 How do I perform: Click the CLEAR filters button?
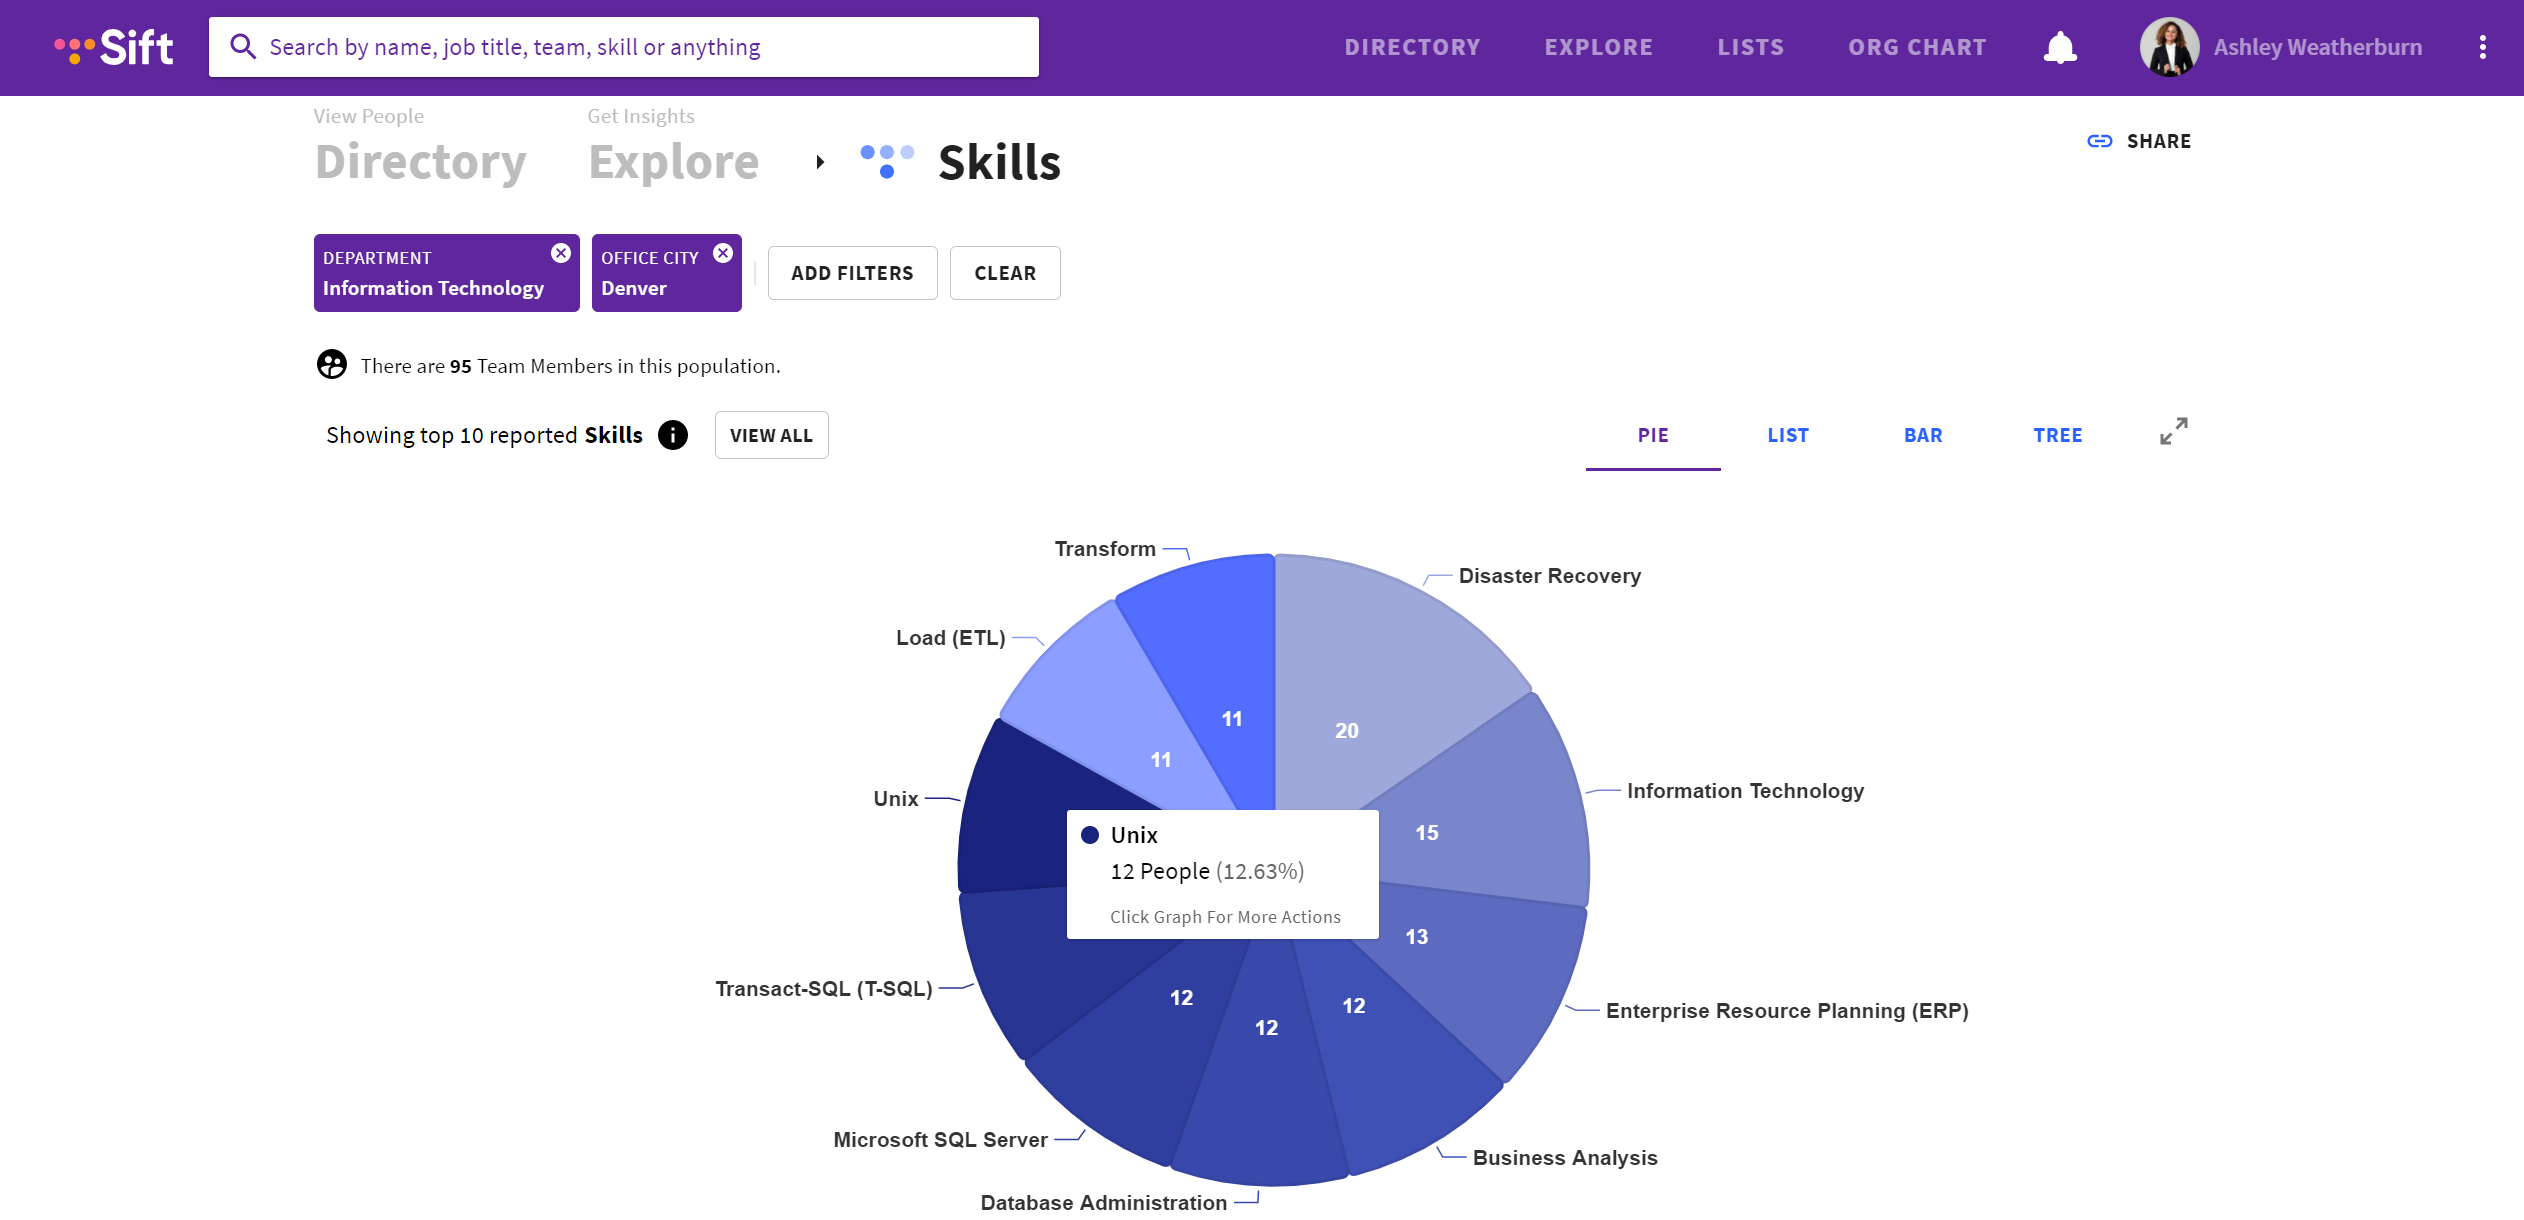pos(1004,272)
